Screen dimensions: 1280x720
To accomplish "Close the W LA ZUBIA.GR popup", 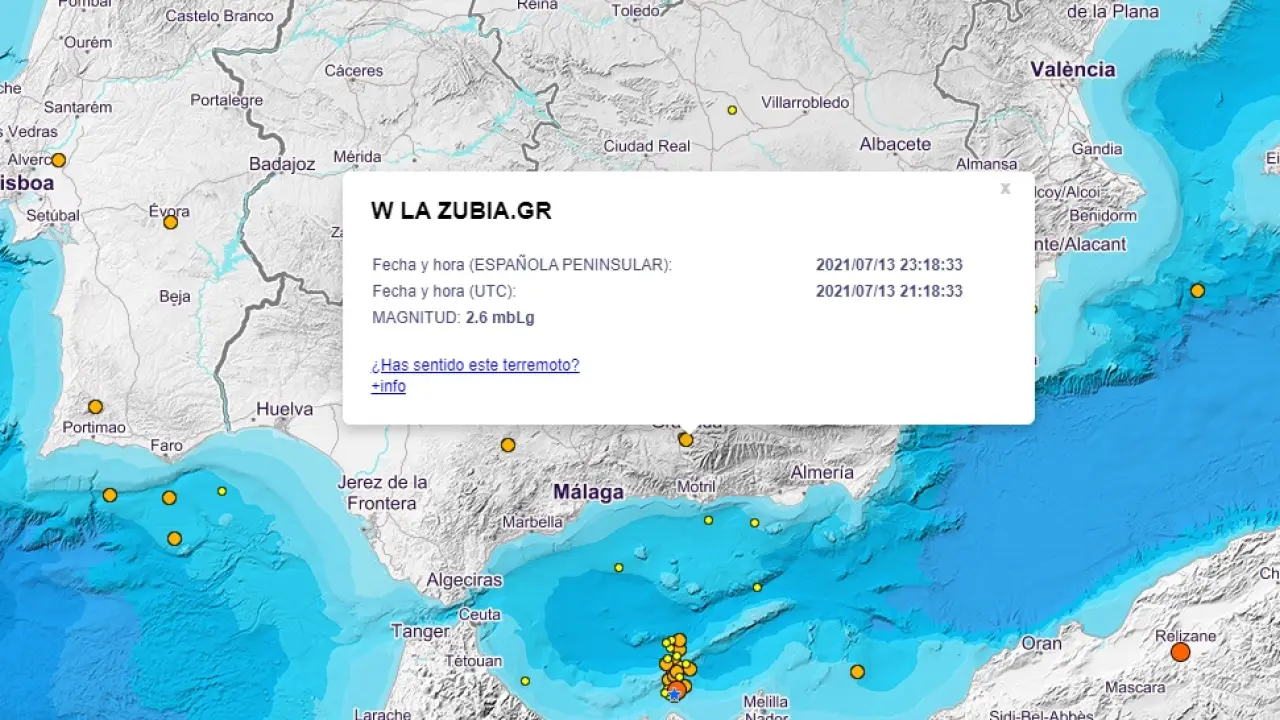I will point(1005,189).
